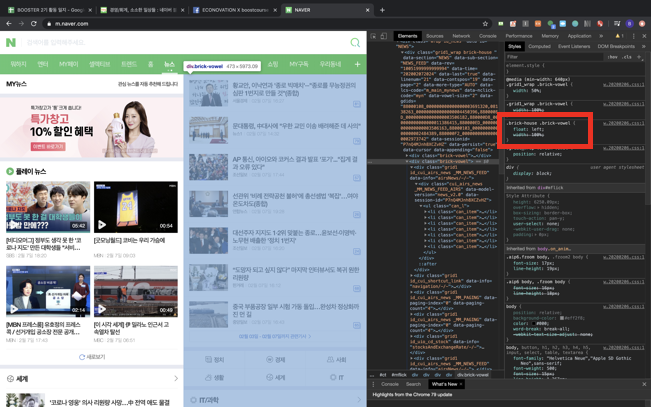
Task: Collapse the cui_airs_news _MM_NEWS_FEED_AIRS div
Action: click(x=416, y=184)
